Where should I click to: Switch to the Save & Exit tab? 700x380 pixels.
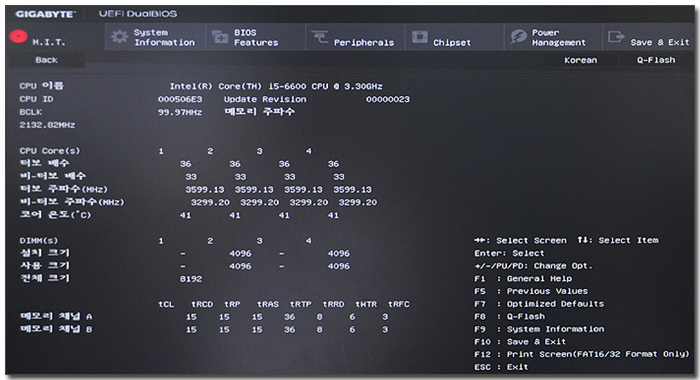point(660,42)
